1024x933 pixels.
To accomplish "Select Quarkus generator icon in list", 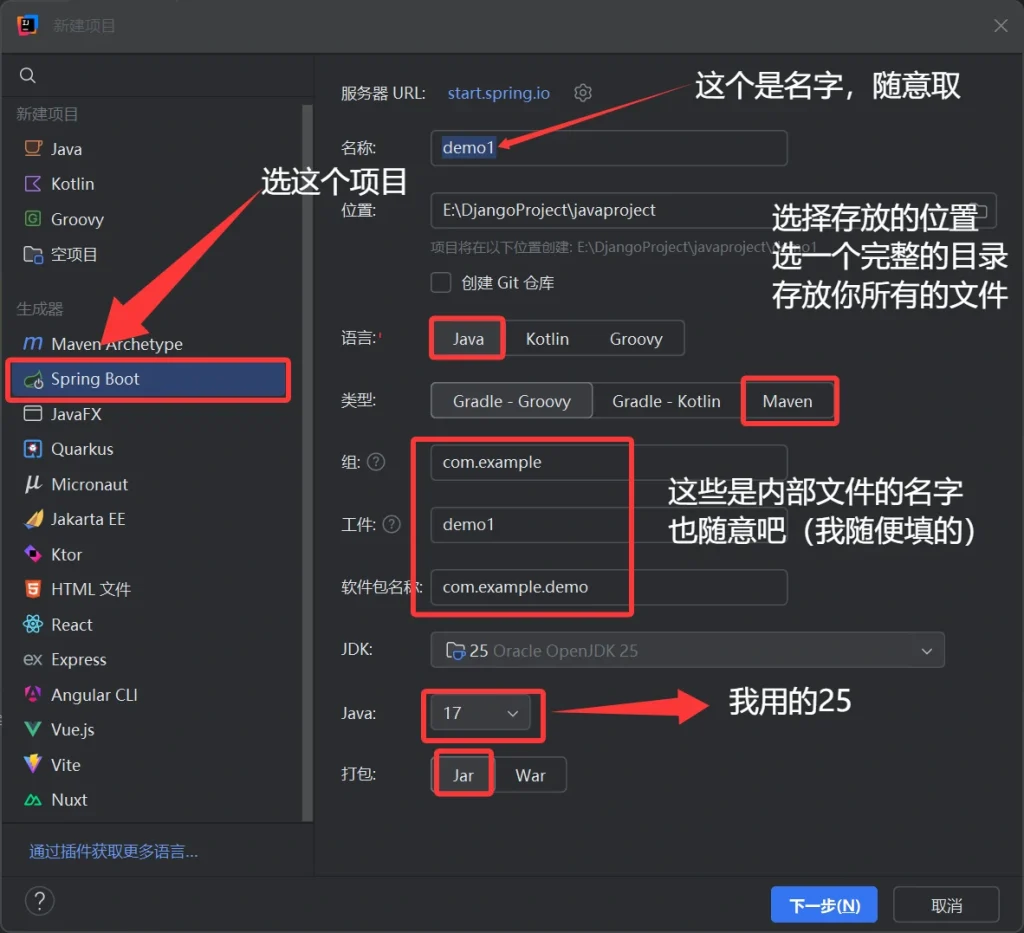I will coord(33,449).
